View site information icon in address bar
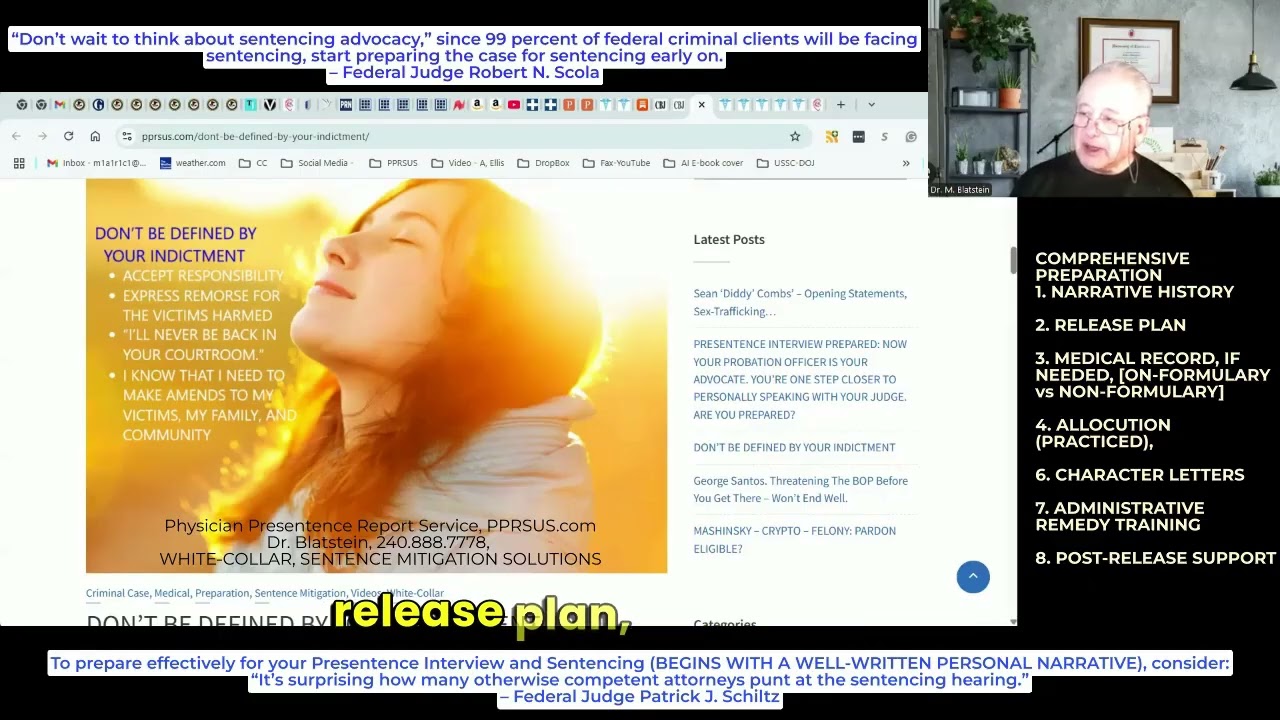 click(x=126, y=136)
